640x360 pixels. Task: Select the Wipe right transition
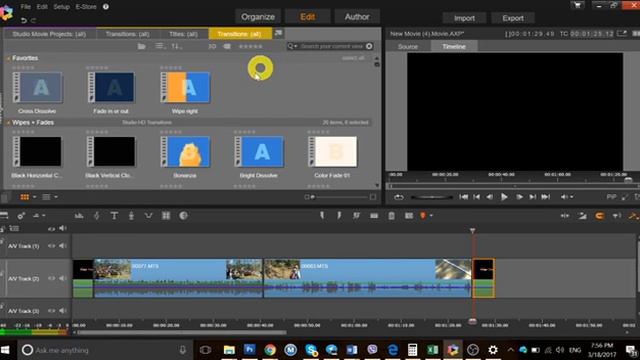click(x=185, y=88)
